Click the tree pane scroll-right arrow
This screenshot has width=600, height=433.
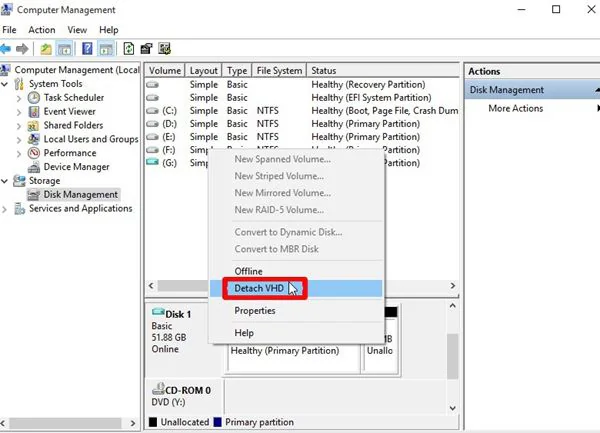click(133, 423)
